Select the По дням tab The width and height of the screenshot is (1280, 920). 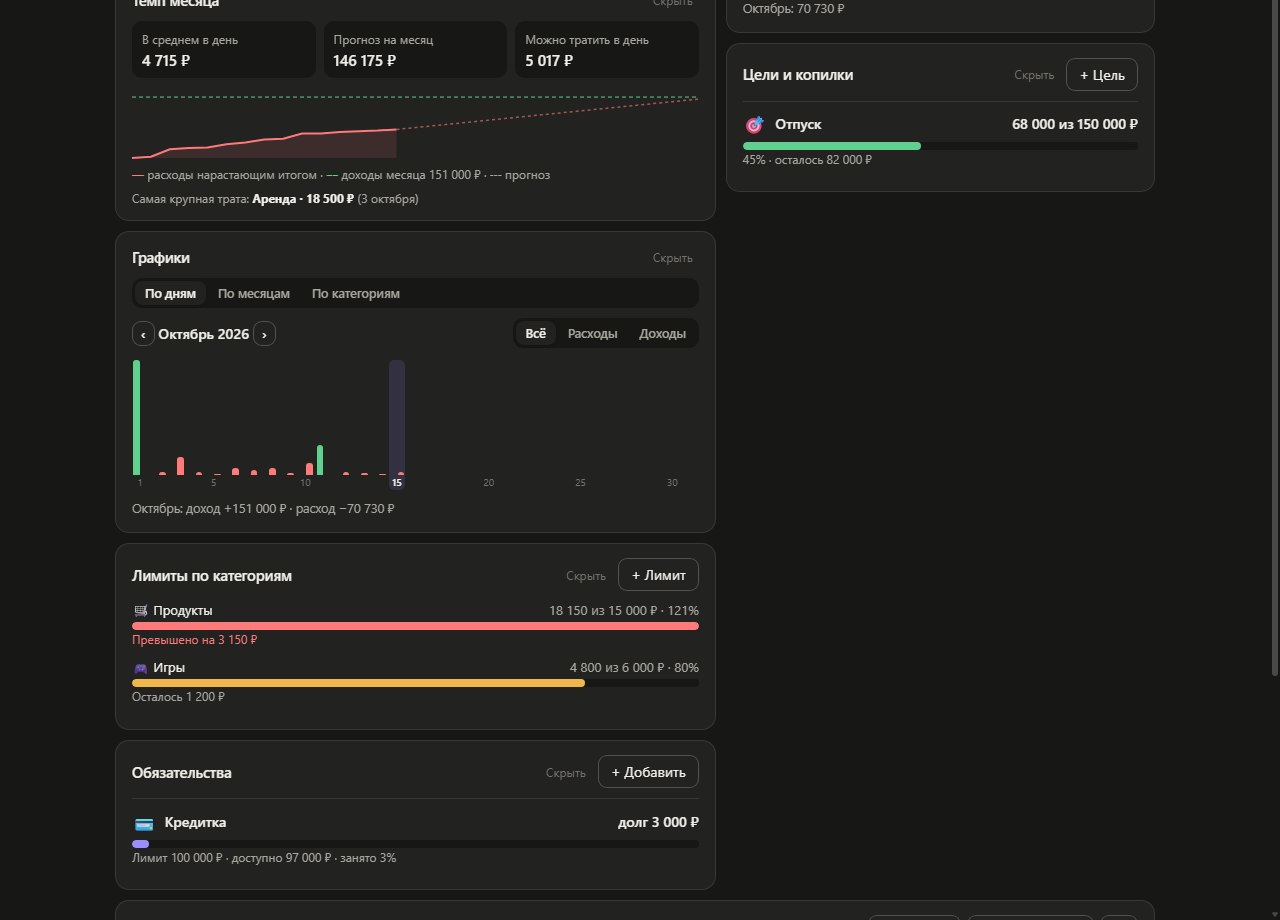[x=170, y=294]
